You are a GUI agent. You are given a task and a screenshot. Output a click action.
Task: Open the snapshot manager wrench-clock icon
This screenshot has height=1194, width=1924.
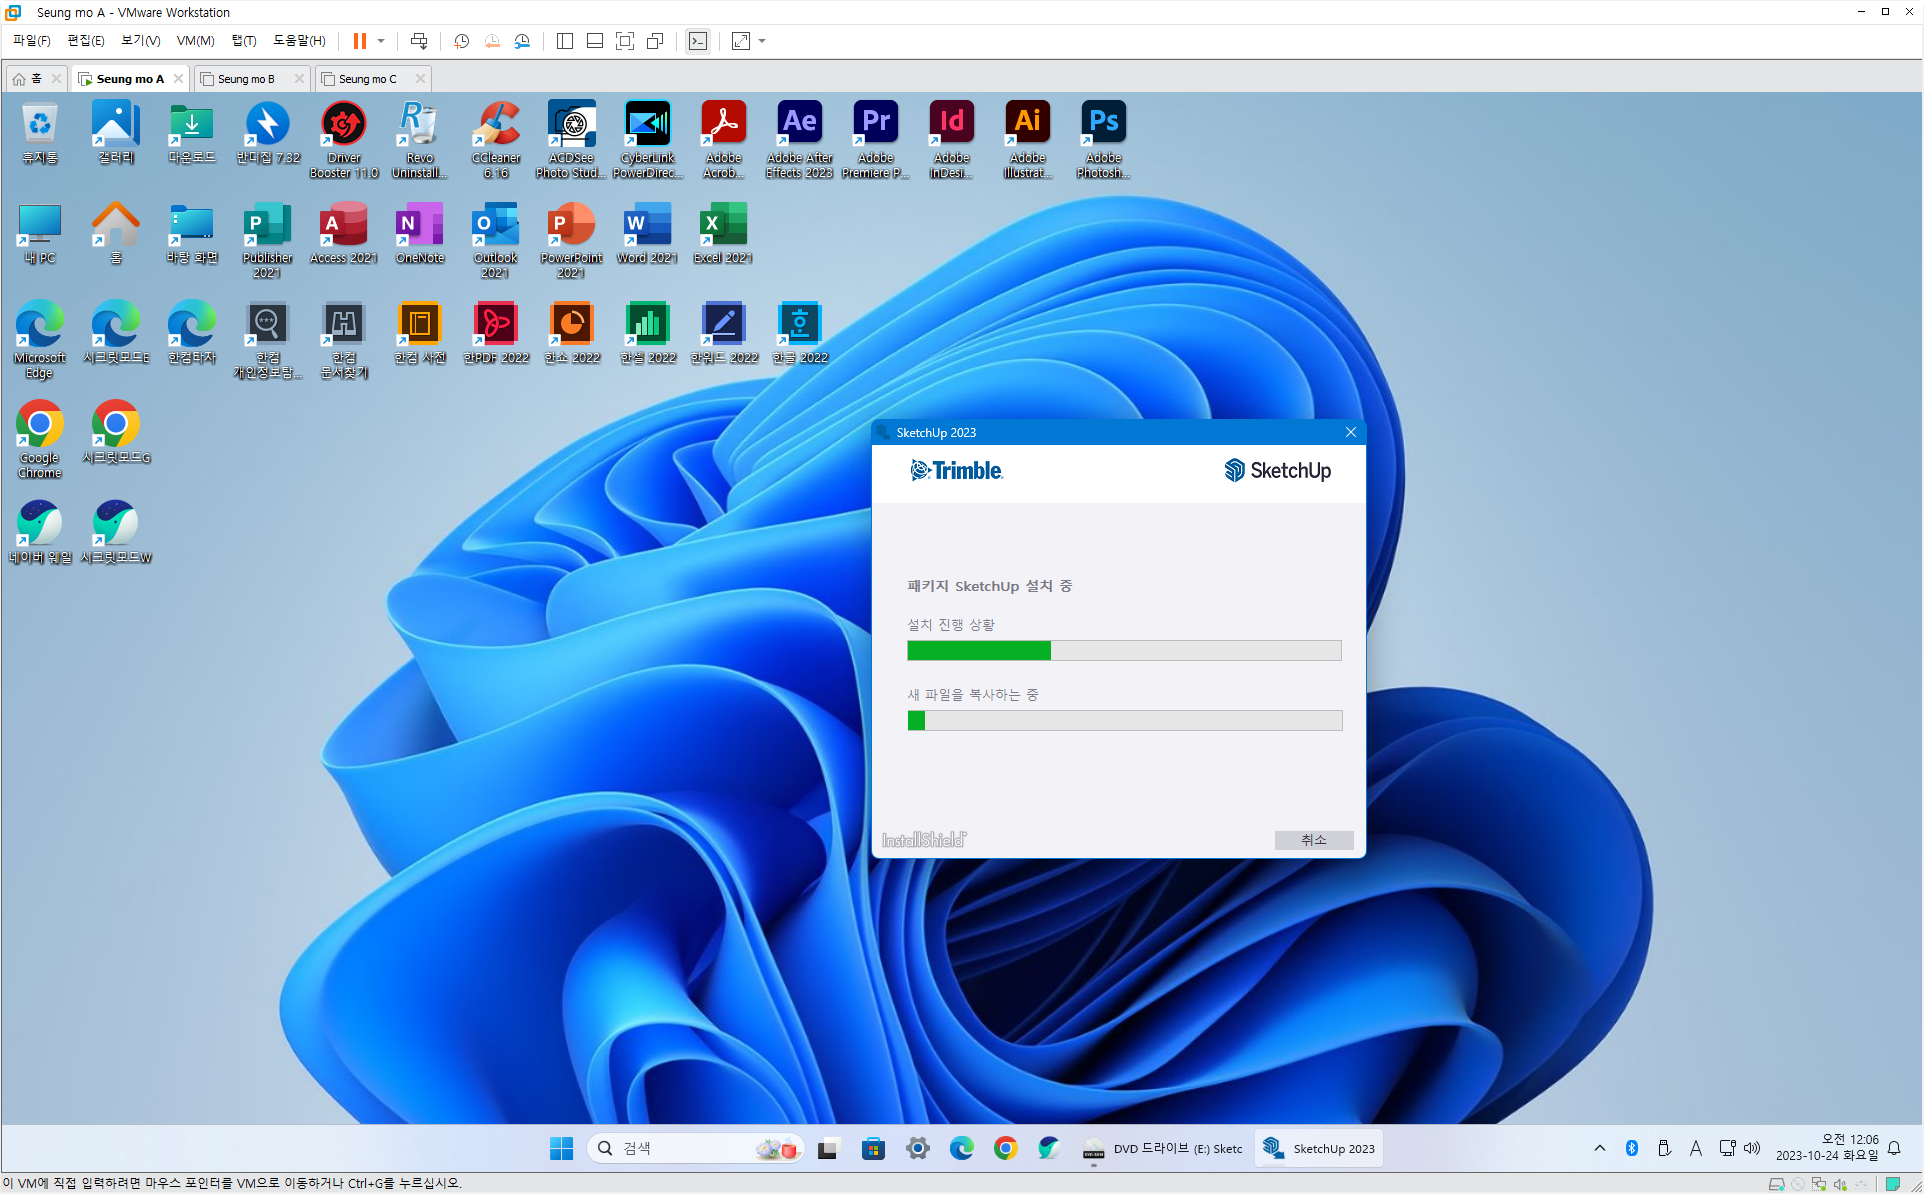[522, 41]
